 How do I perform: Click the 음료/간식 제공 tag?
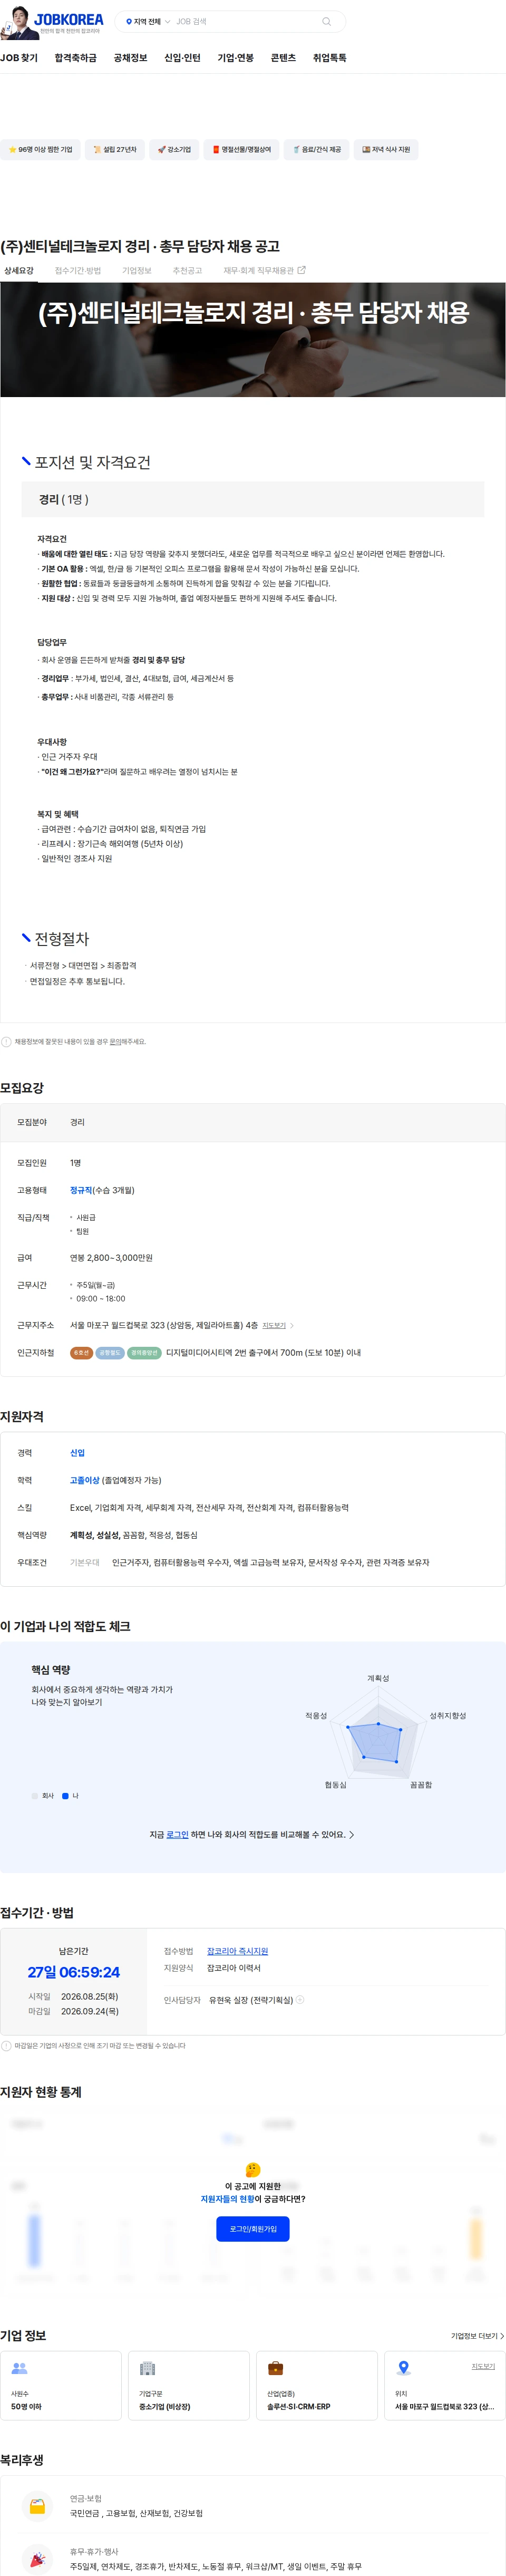[316, 150]
